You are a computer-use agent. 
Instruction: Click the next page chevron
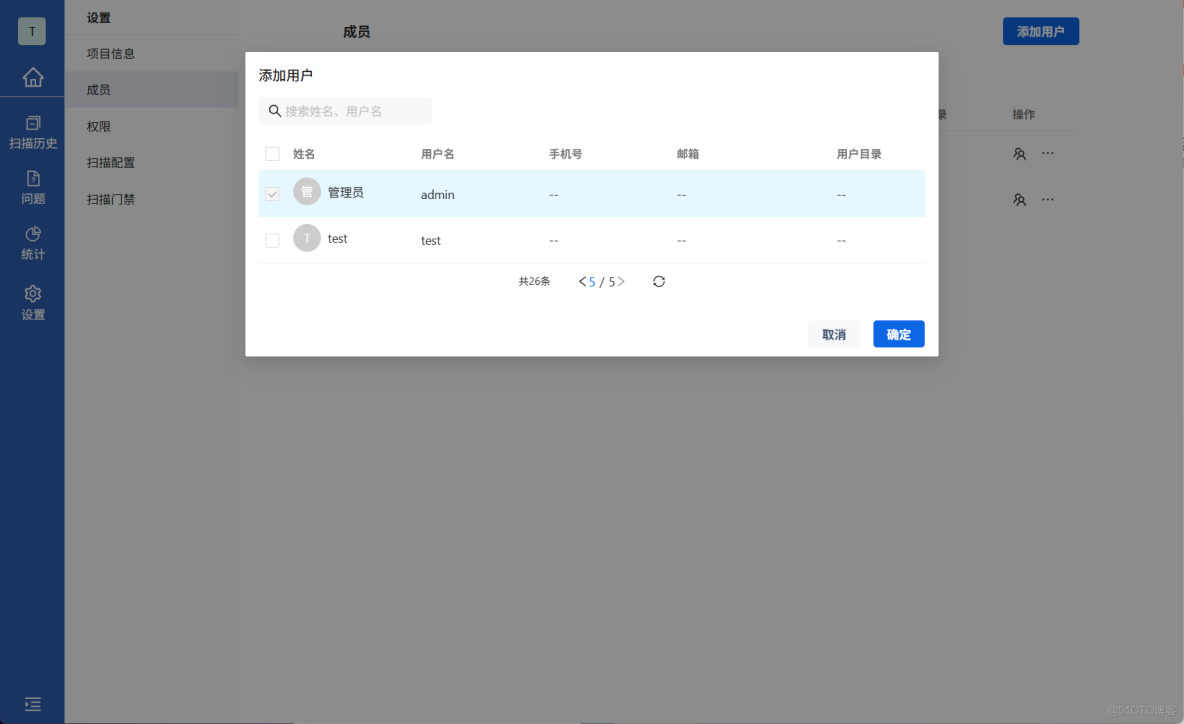(x=620, y=281)
